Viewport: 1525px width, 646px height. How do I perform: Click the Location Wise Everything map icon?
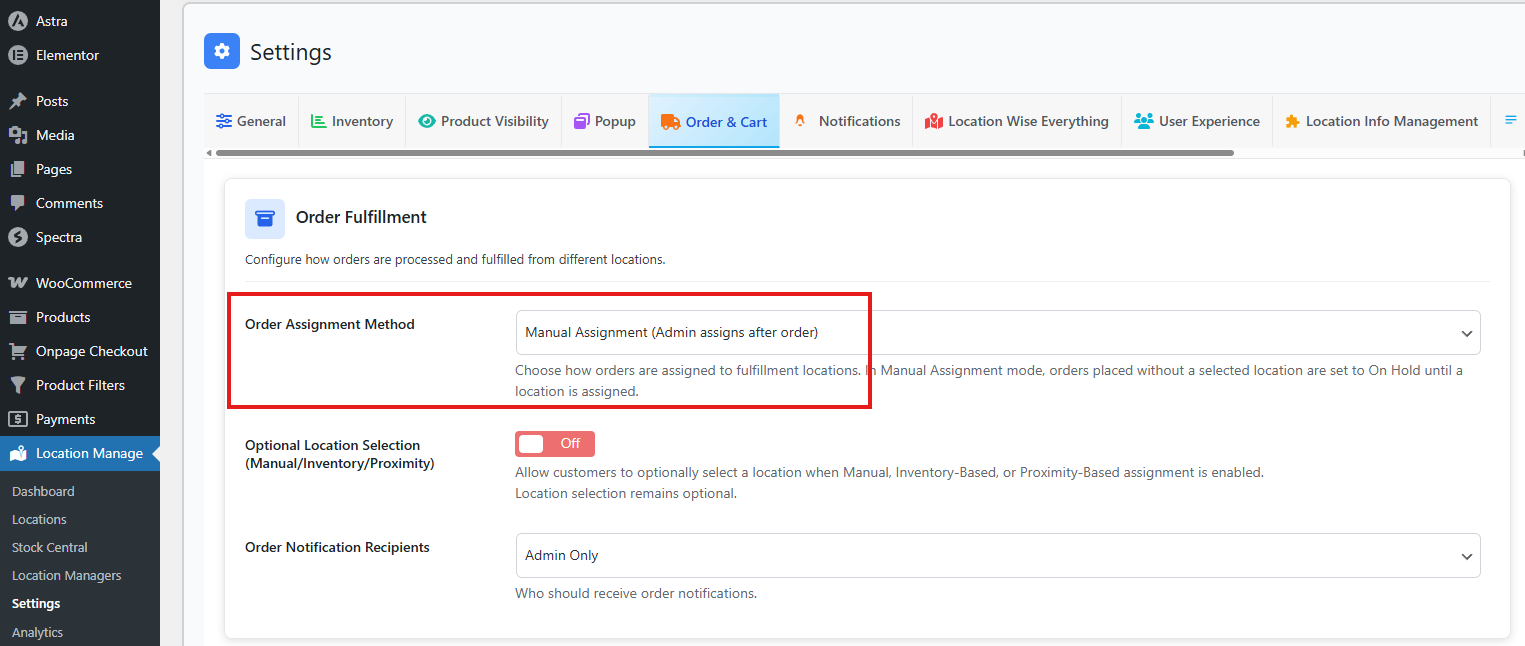click(x=934, y=121)
